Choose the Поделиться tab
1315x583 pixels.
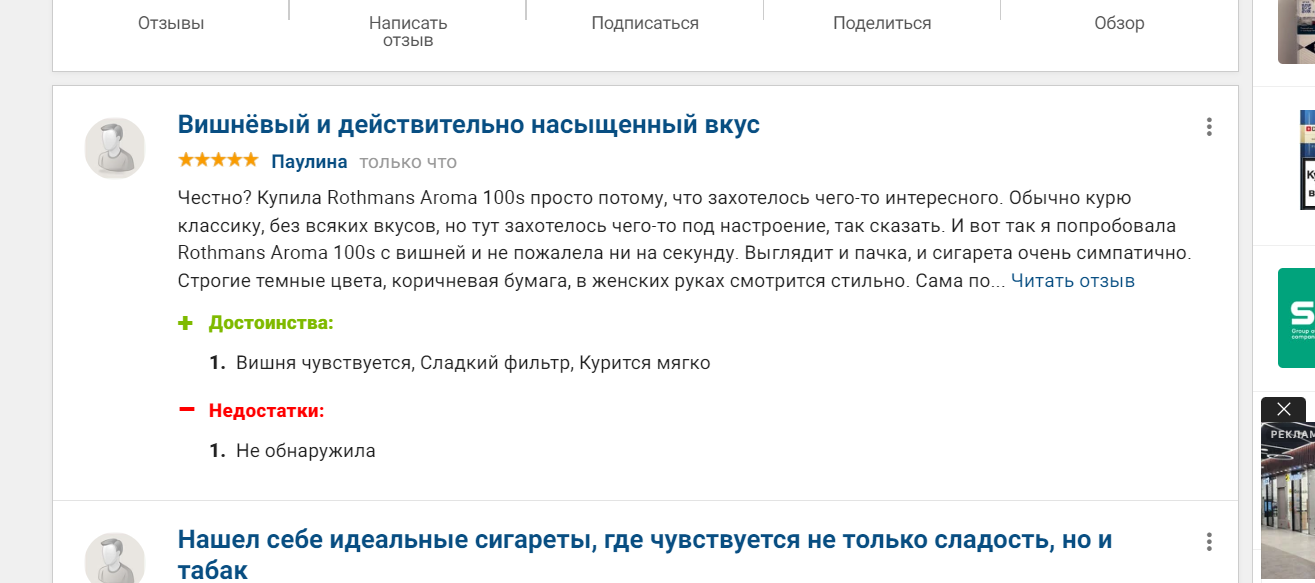tap(882, 23)
